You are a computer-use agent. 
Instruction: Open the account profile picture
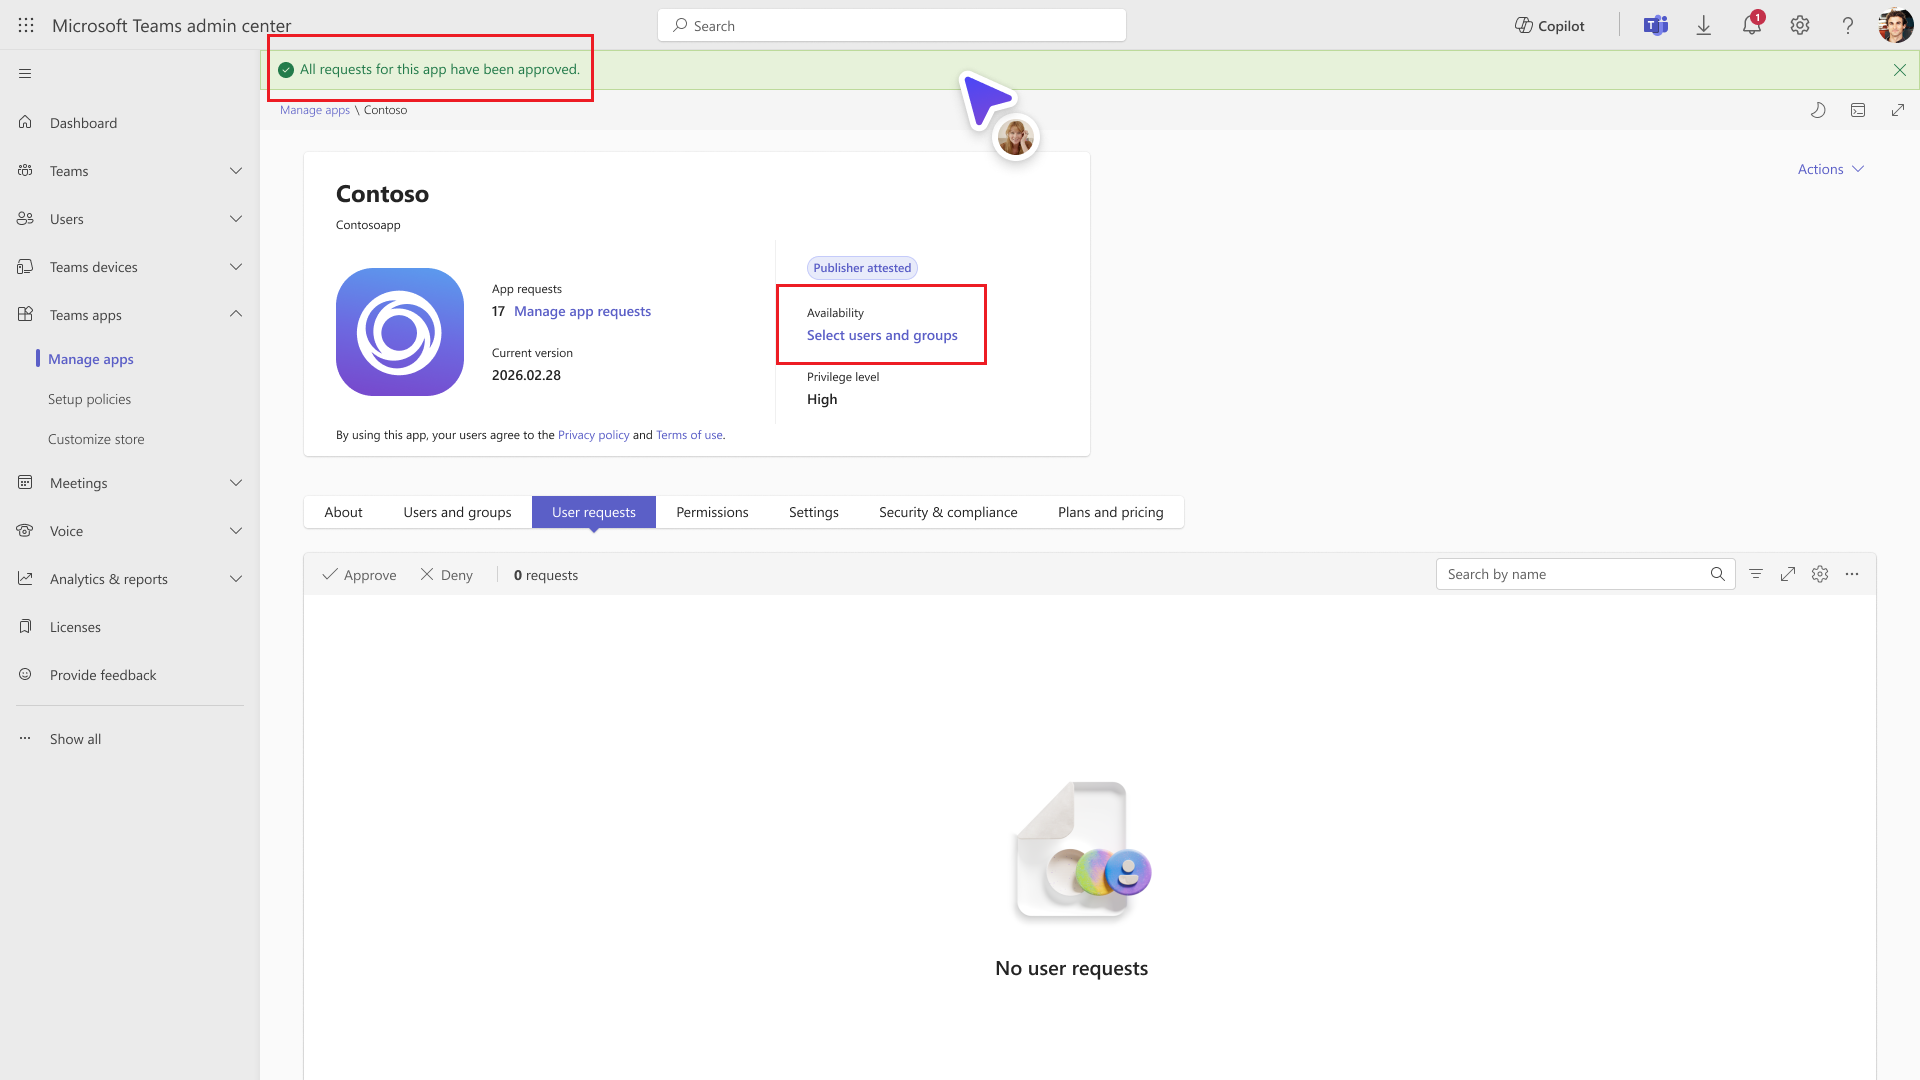coord(1895,26)
